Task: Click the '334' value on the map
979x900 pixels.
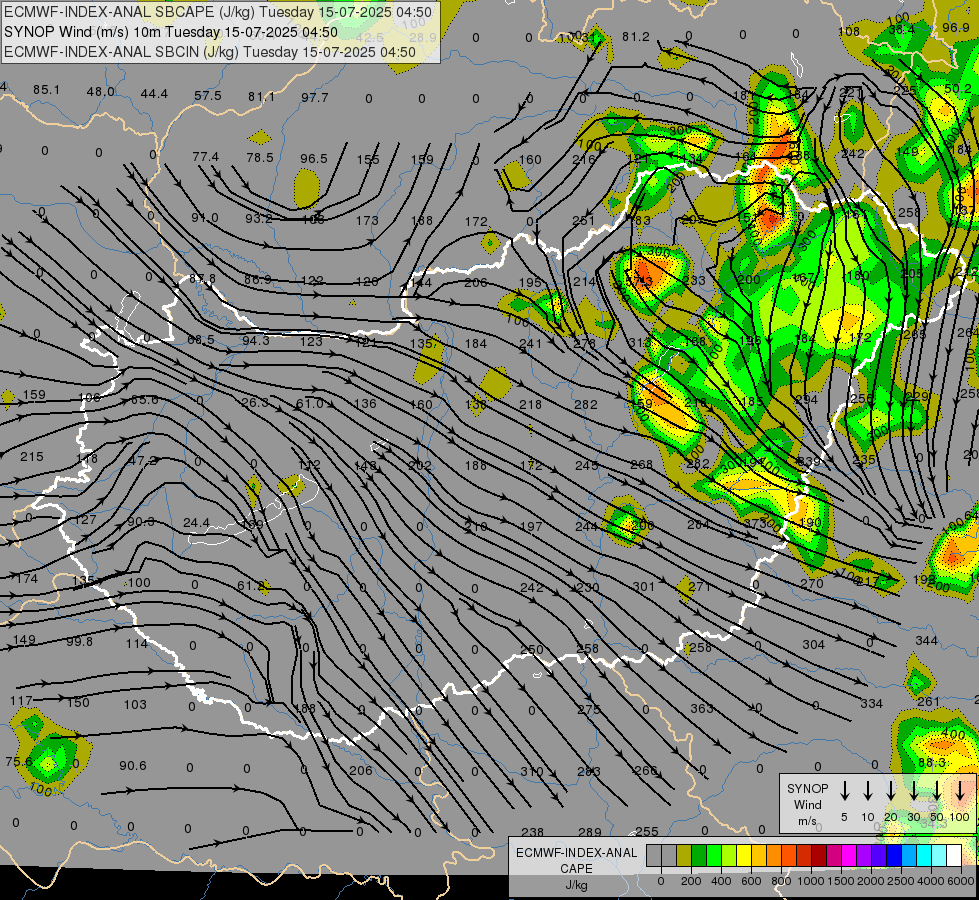Action: [x=872, y=704]
